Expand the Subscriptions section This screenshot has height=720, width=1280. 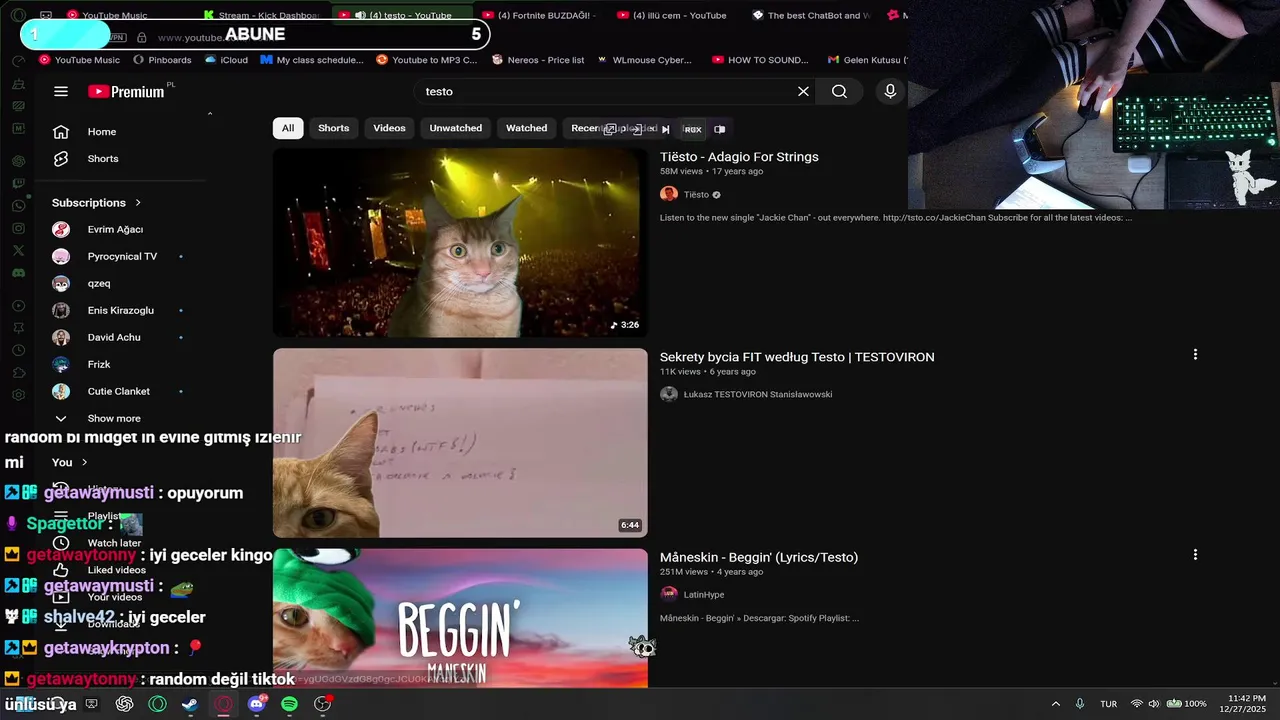tap(97, 202)
